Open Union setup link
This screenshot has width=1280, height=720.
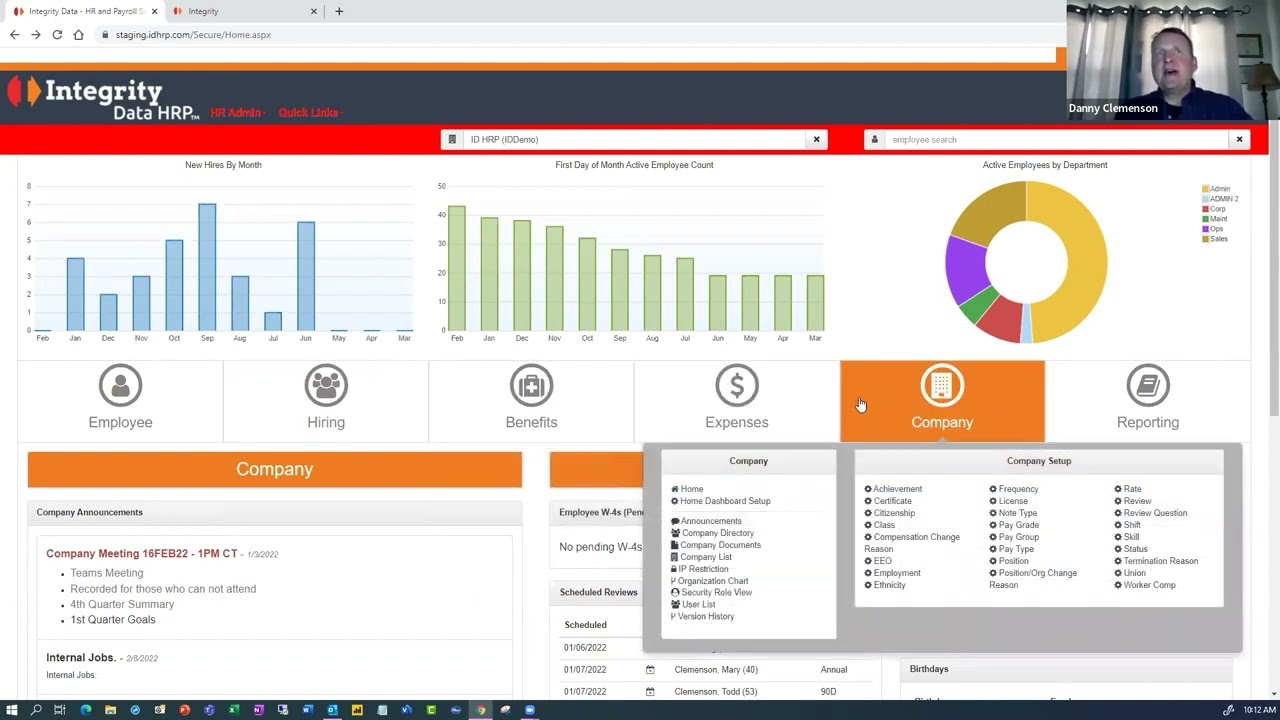1130,573
